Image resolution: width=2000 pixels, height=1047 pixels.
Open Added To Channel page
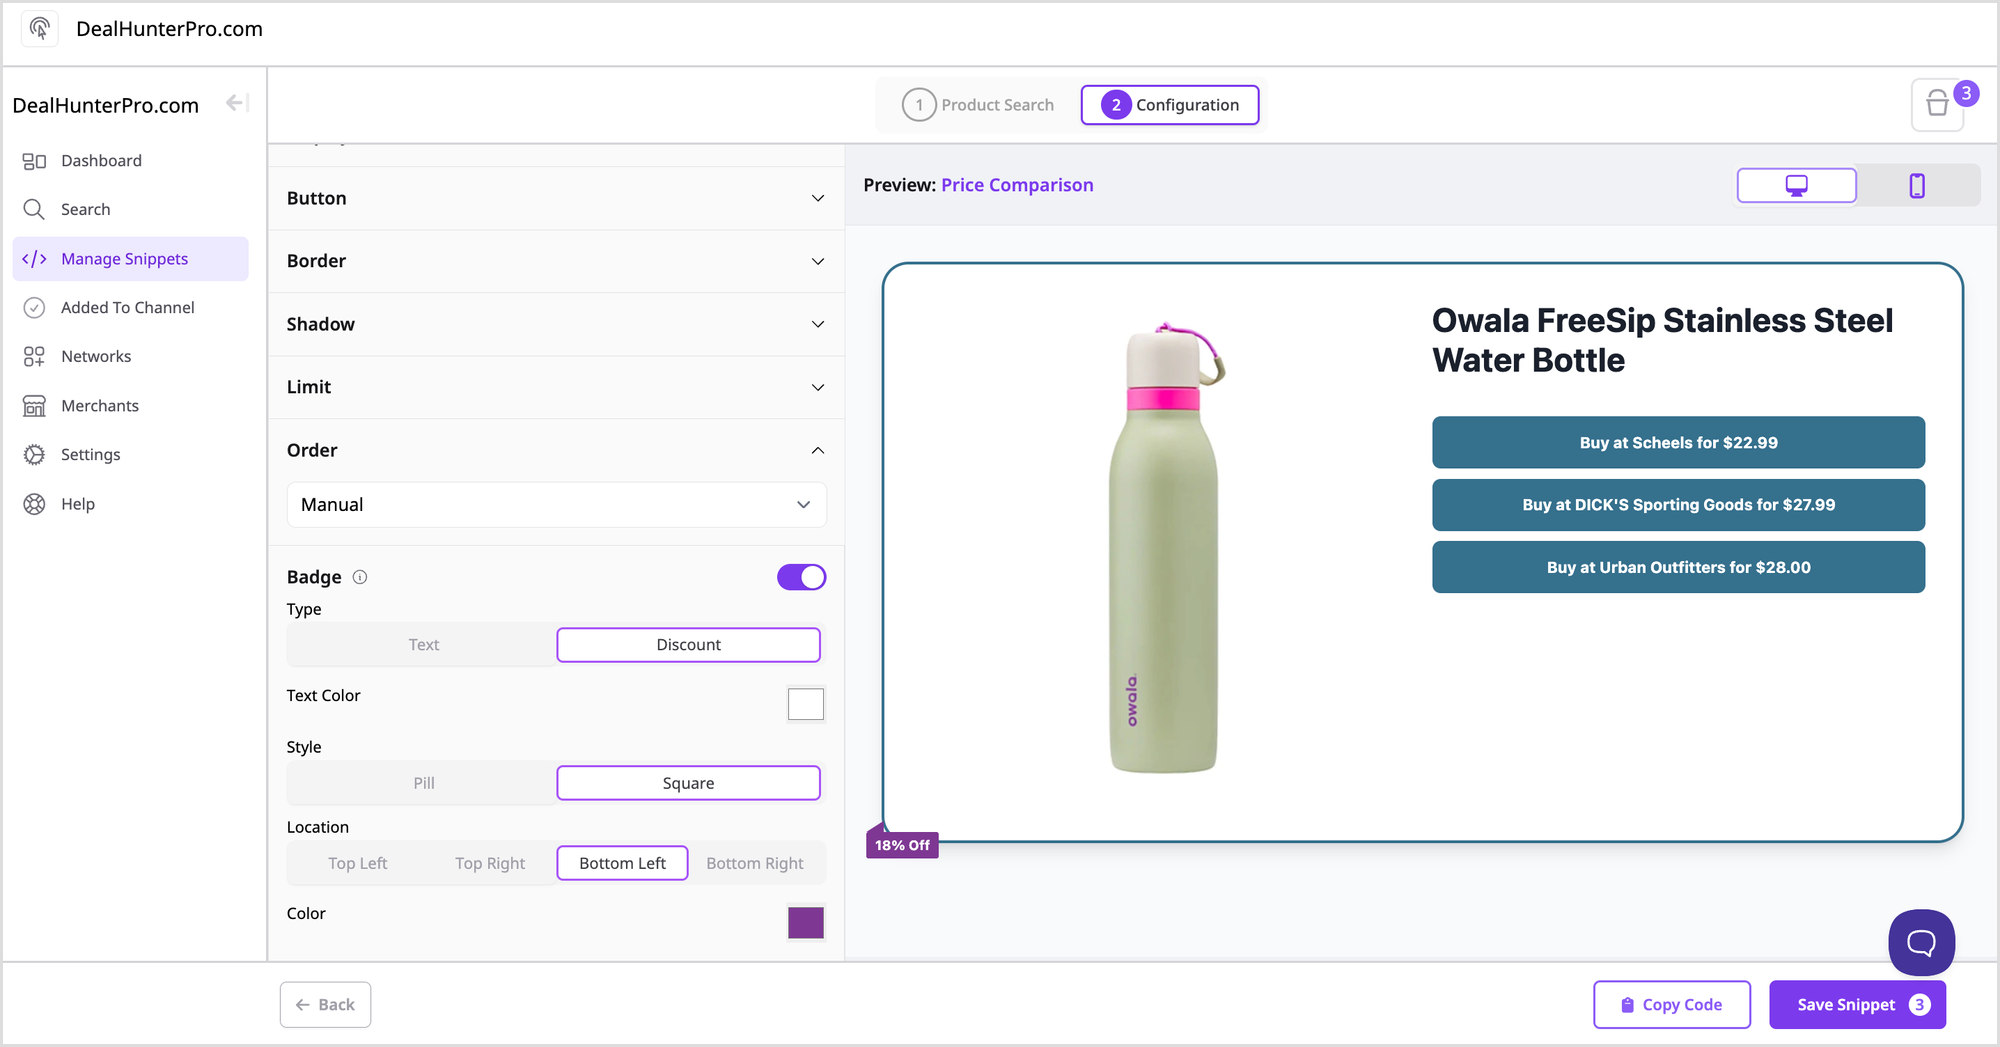click(130, 308)
